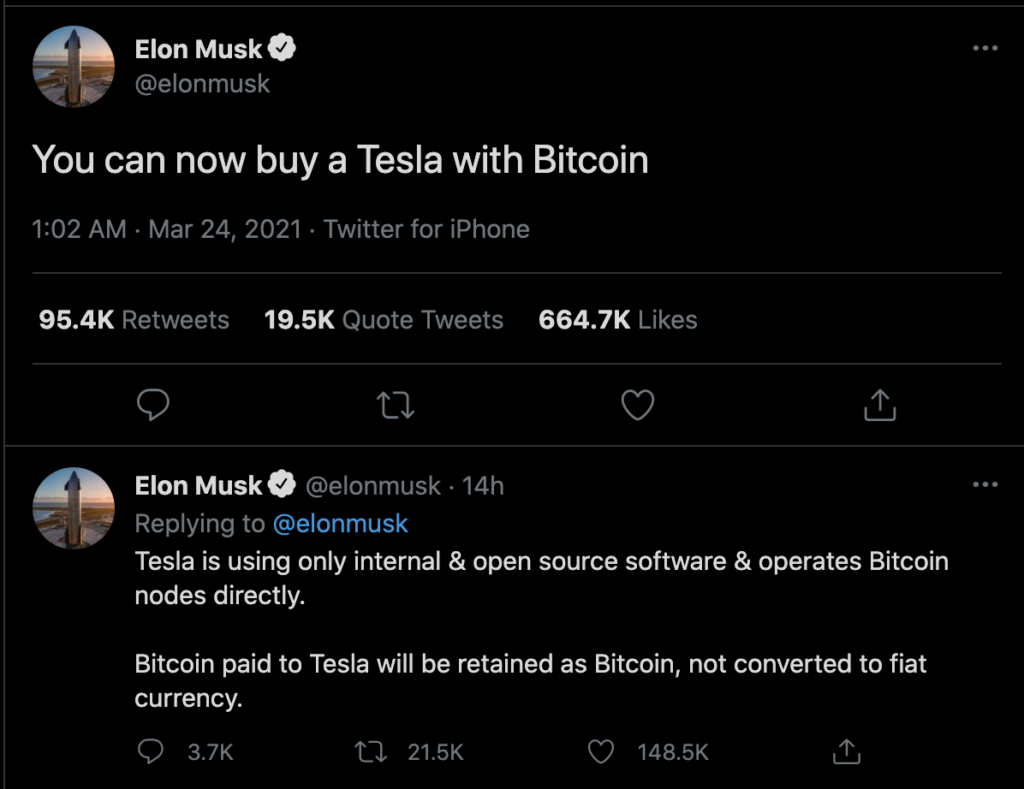Open the 14h timestamp on reply
The height and width of the screenshot is (789, 1024).
tap(483, 486)
